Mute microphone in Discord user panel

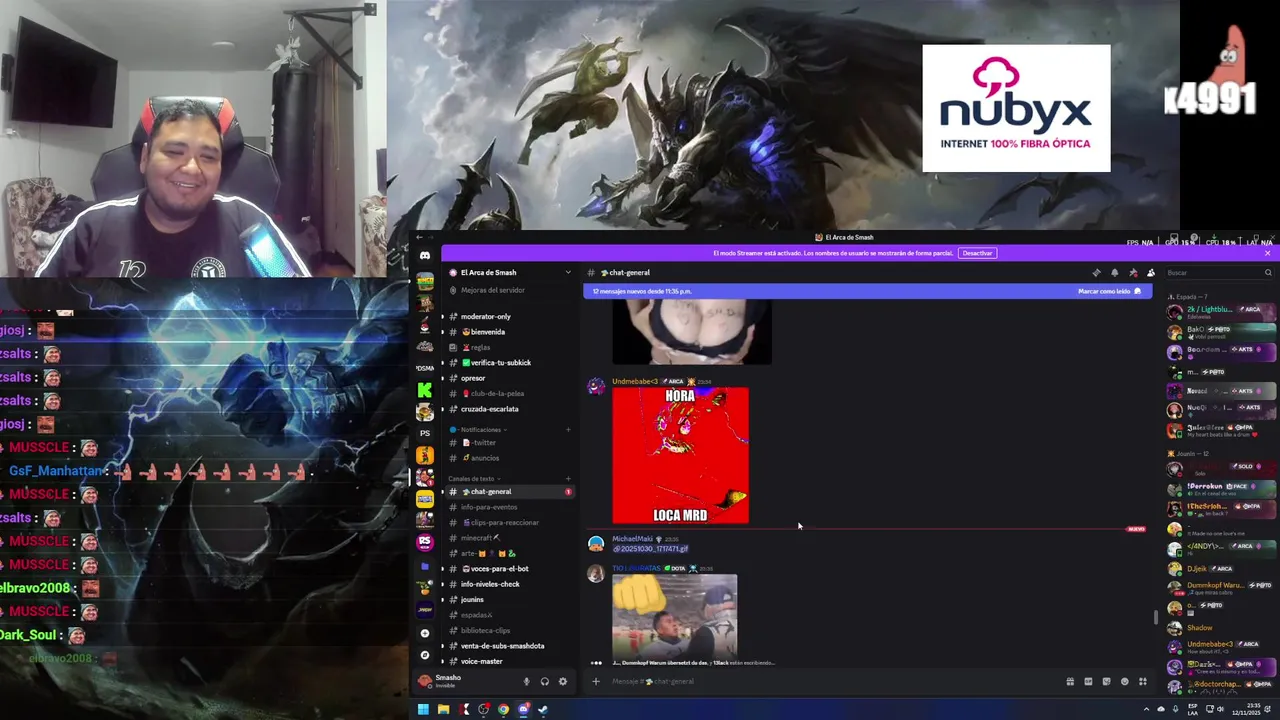coord(526,681)
